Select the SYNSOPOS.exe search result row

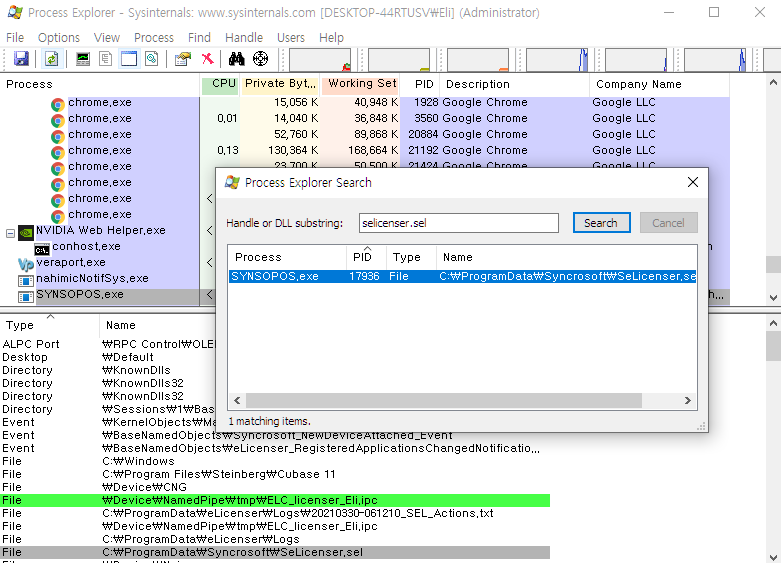tap(463, 276)
